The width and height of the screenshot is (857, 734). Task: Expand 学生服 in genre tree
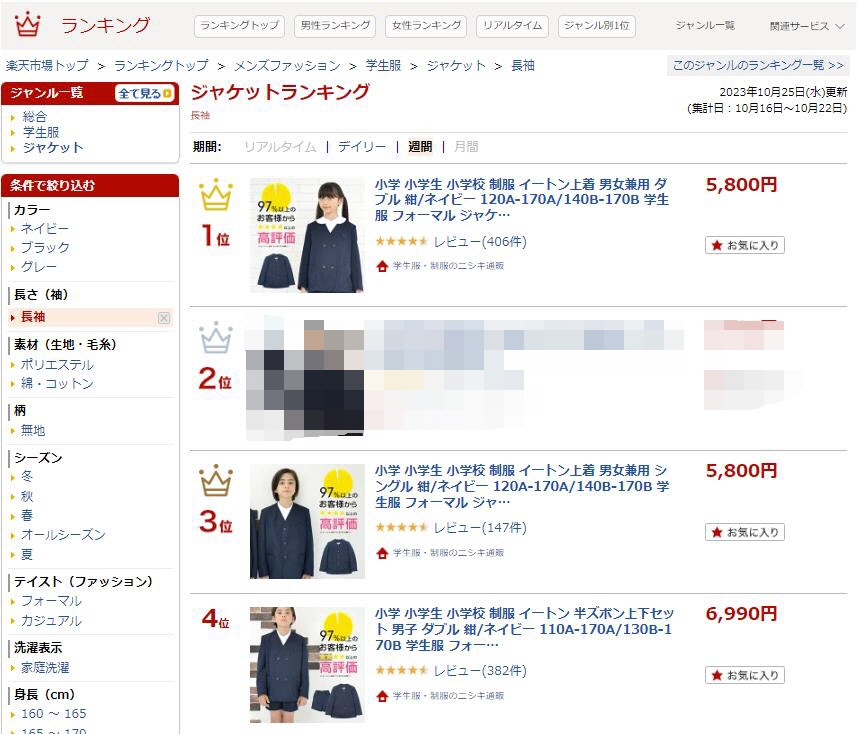click(40, 132)
